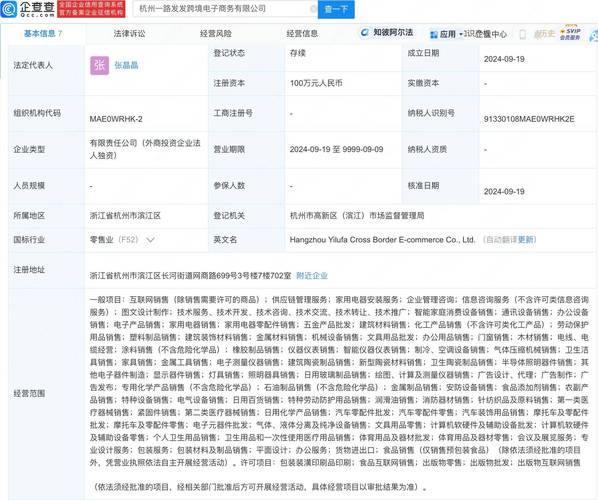Click the Qcc.com logo icon

click(8, 9)
